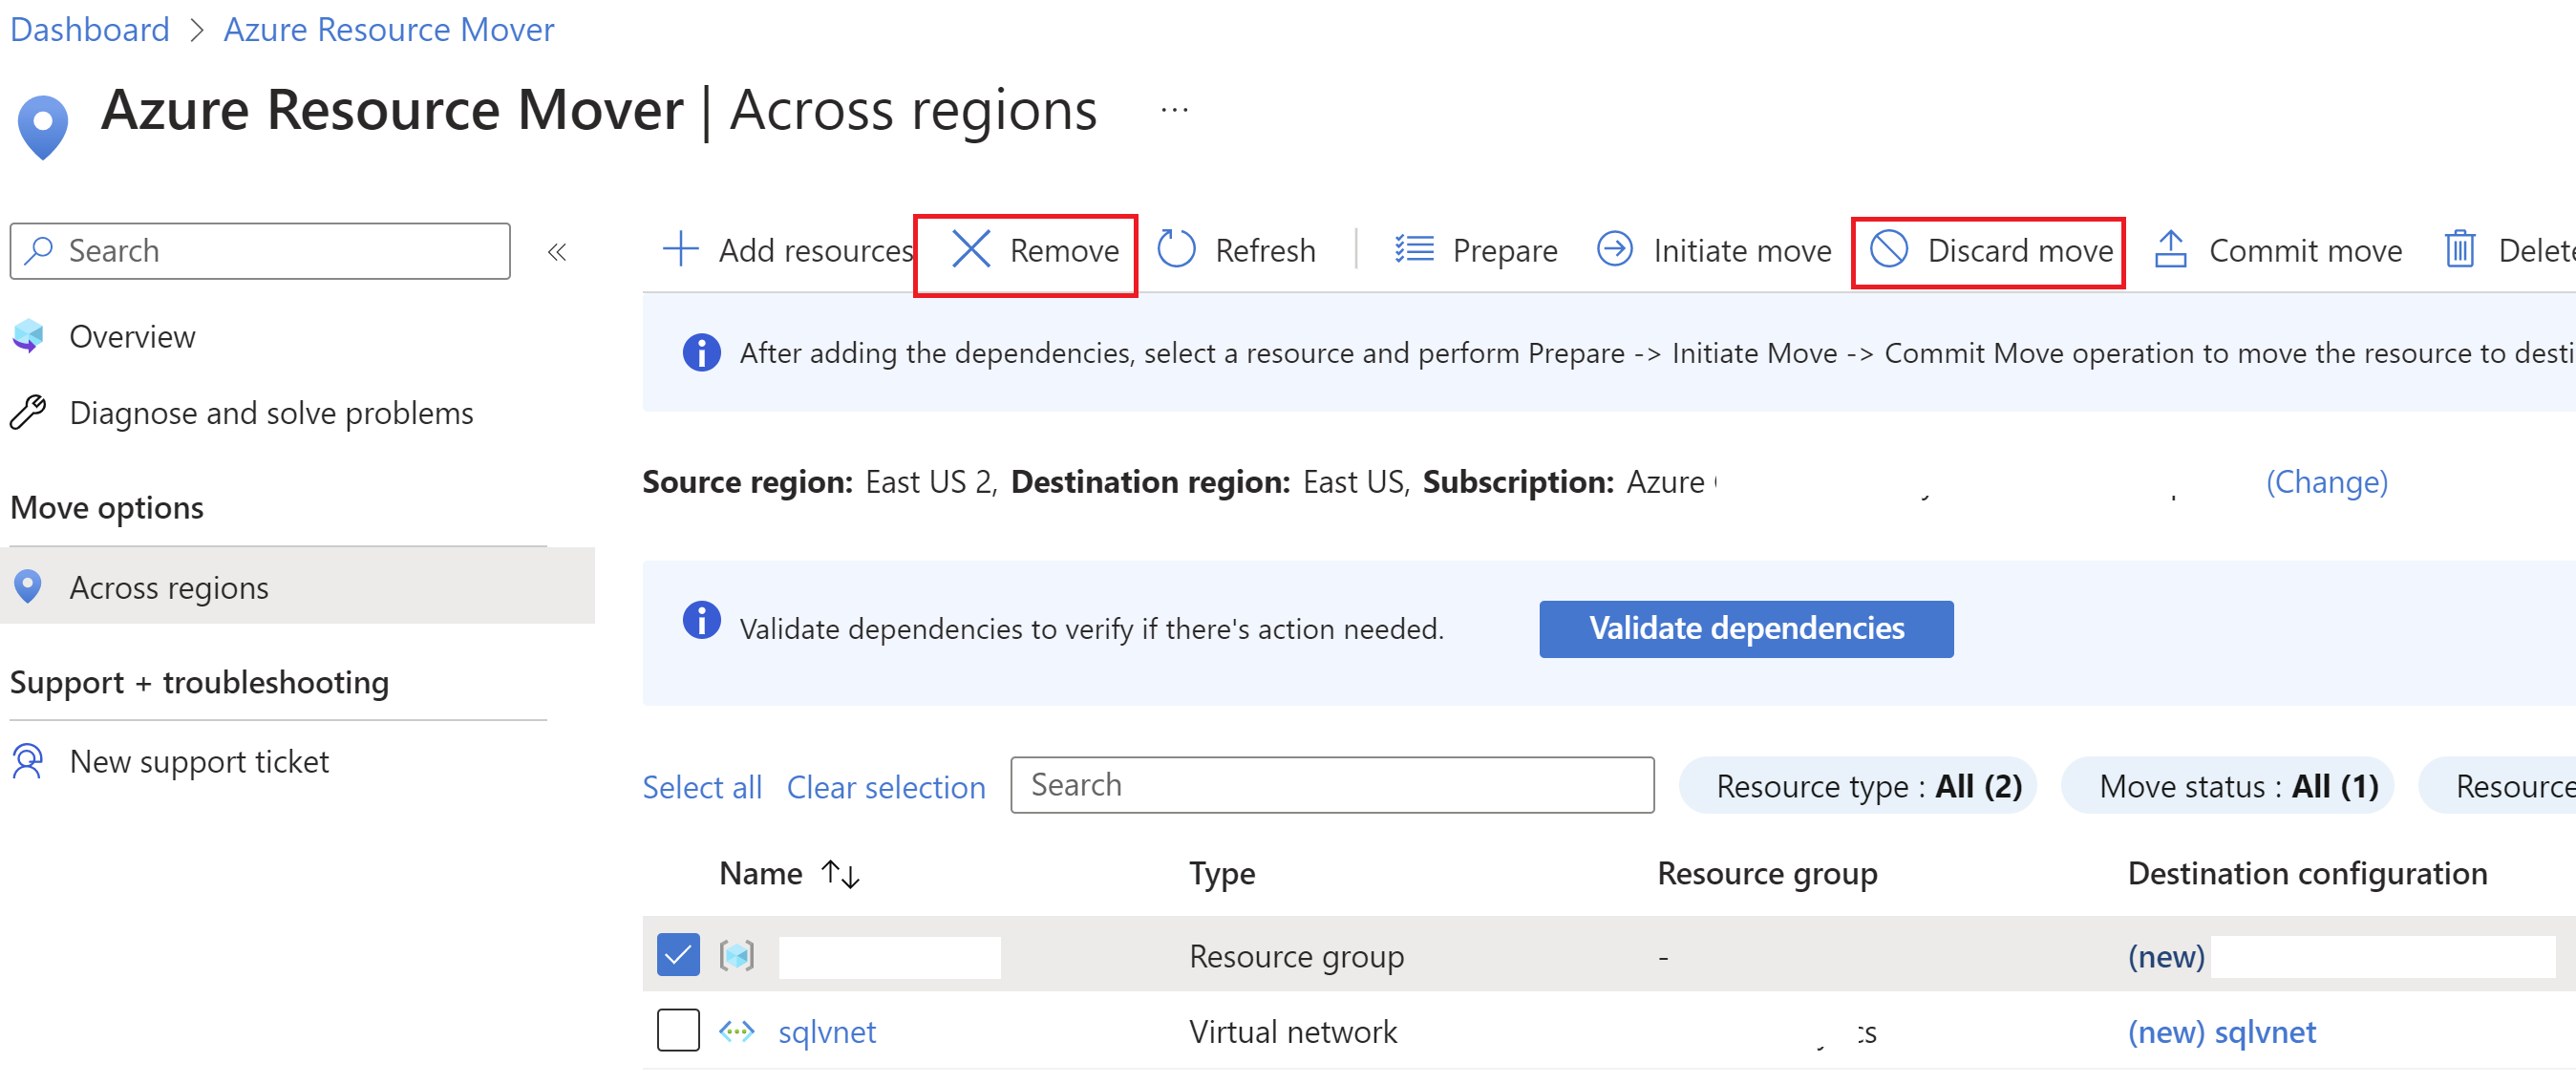Open the Resource type filter pill
This screenshot has width=2576, height=1084.
[1858, 786]
